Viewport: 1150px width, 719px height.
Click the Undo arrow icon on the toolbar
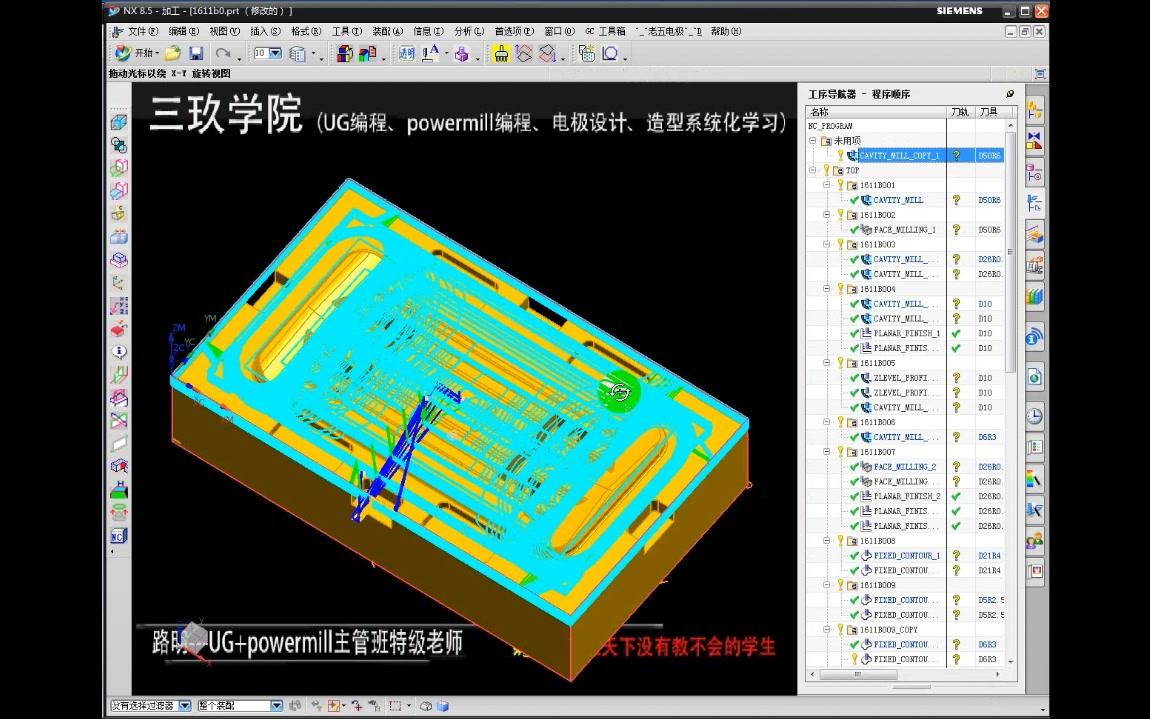click(221, 53)
